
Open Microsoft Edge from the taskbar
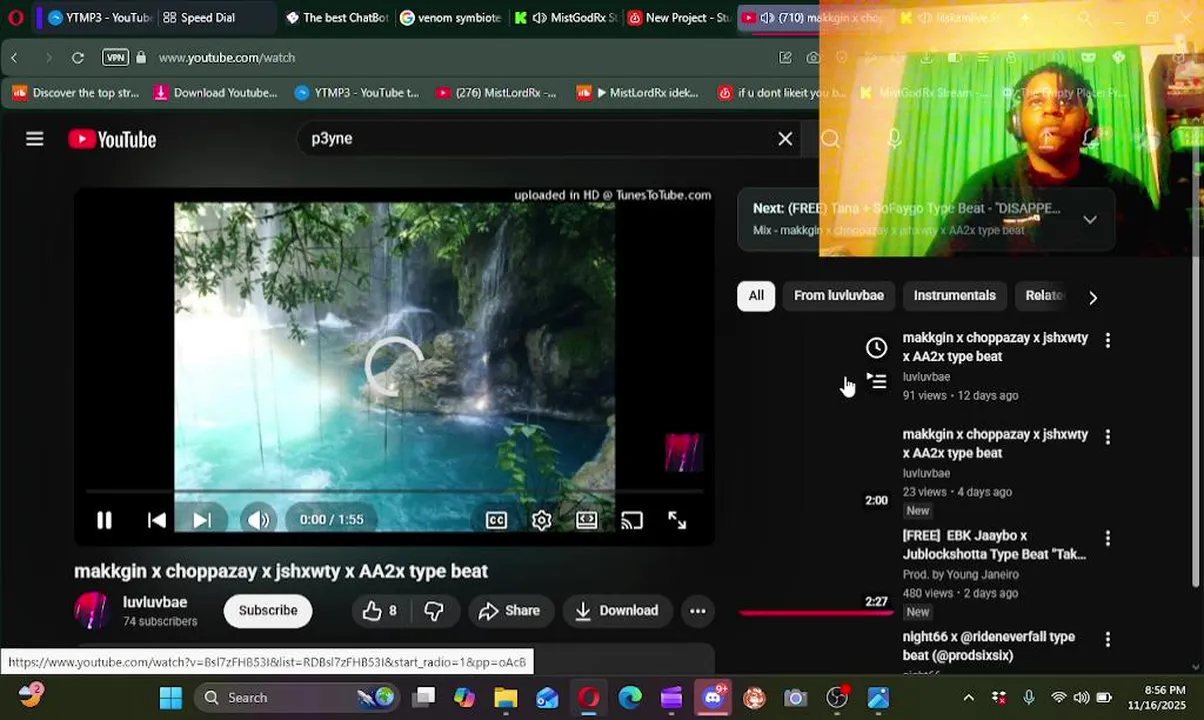[630, 698]
